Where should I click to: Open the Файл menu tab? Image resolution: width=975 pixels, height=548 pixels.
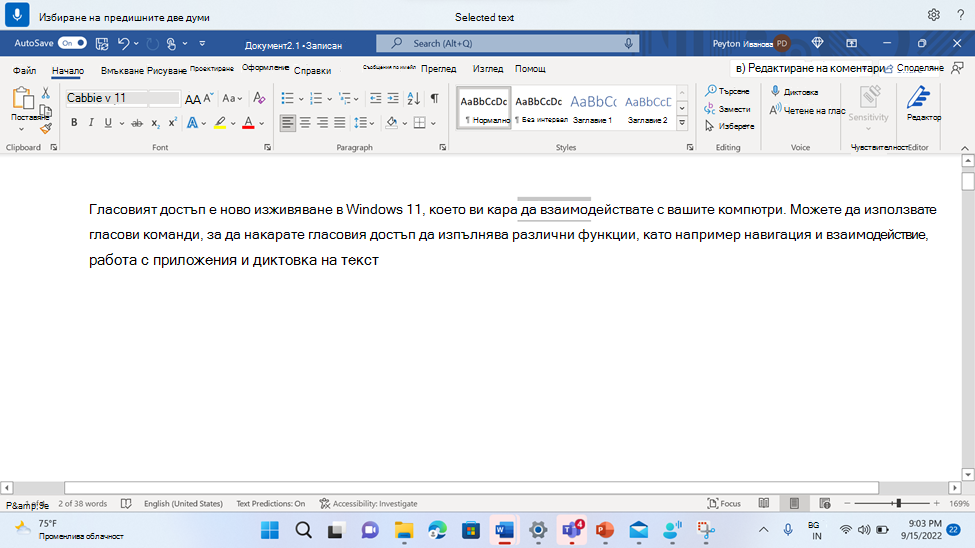pos(24,70)
